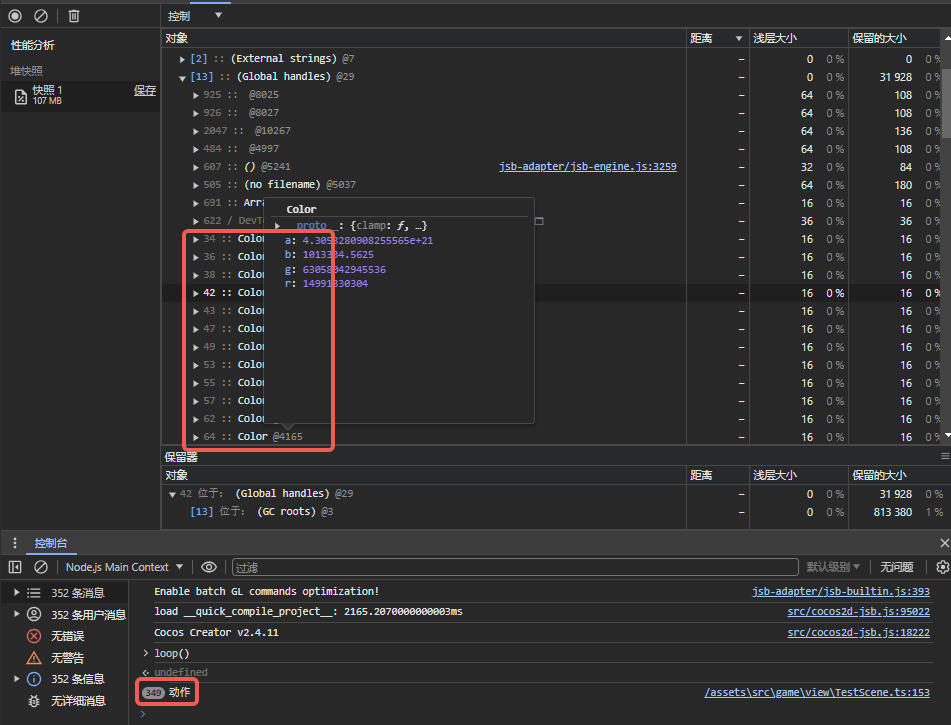The image size is (951, 725).
Task: Click the 性能分析 sidebar heading
Action: point(33,45)
